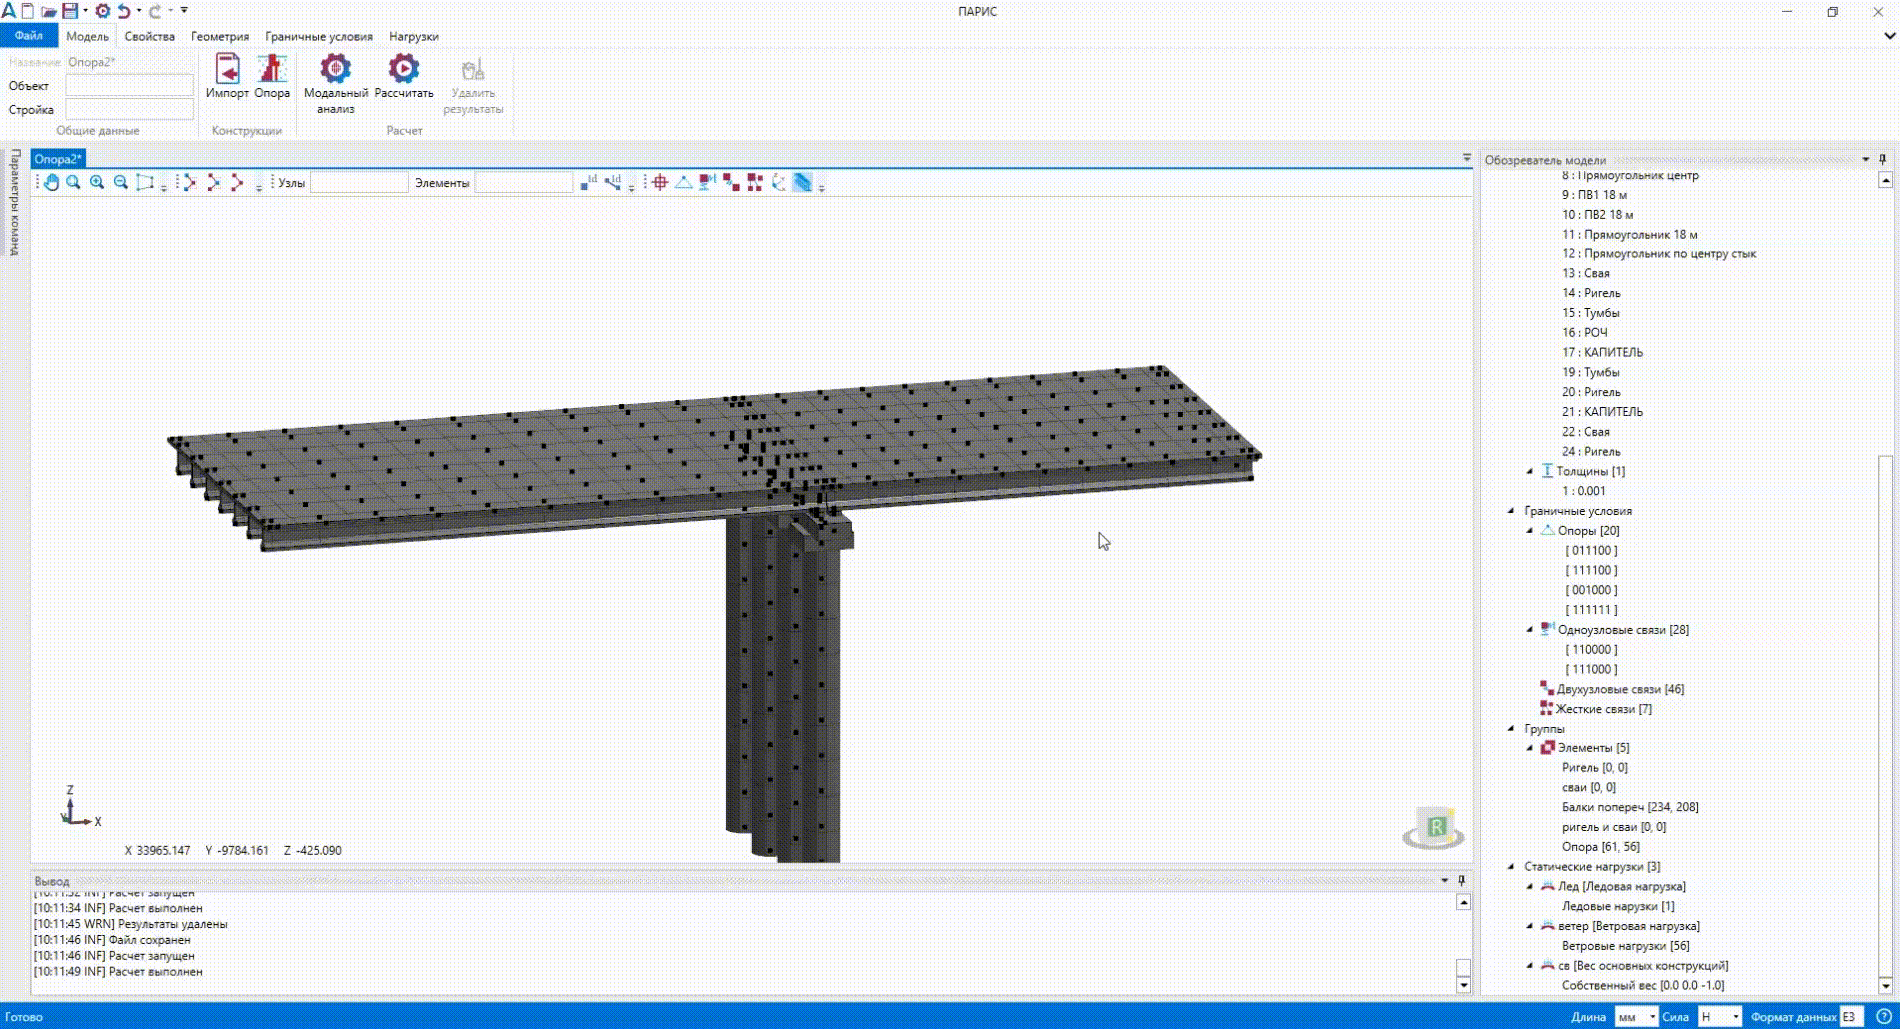This screenshot has width=1900, height=1029.
Task: Click the undo arrow in quick access
Action: pos(124,11)
